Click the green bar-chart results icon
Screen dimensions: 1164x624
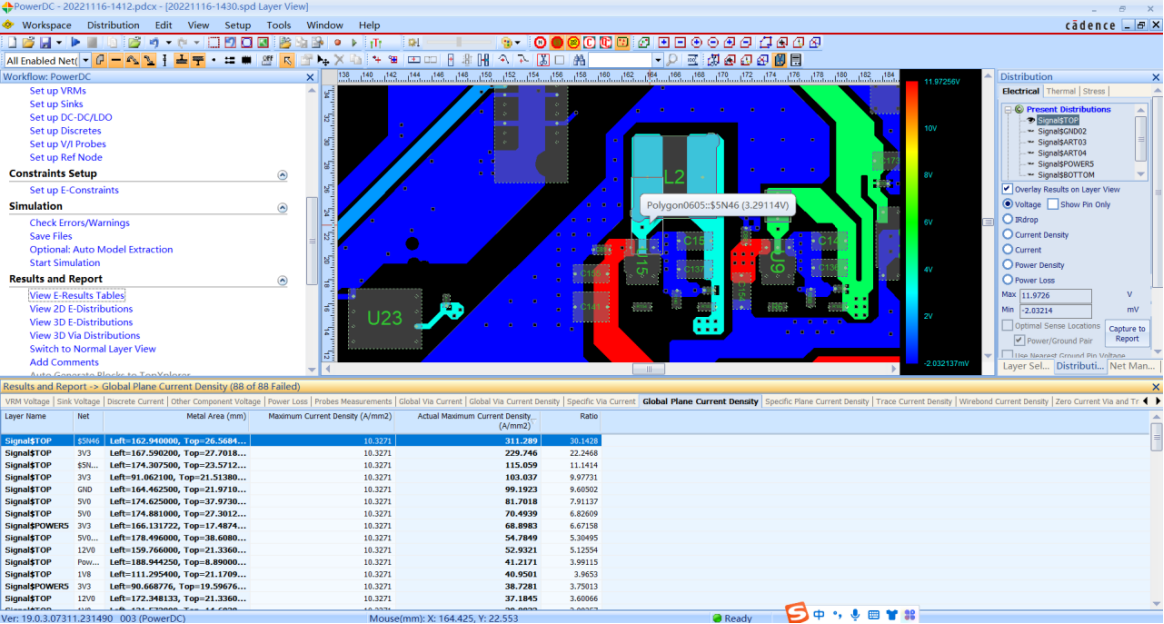376,42
